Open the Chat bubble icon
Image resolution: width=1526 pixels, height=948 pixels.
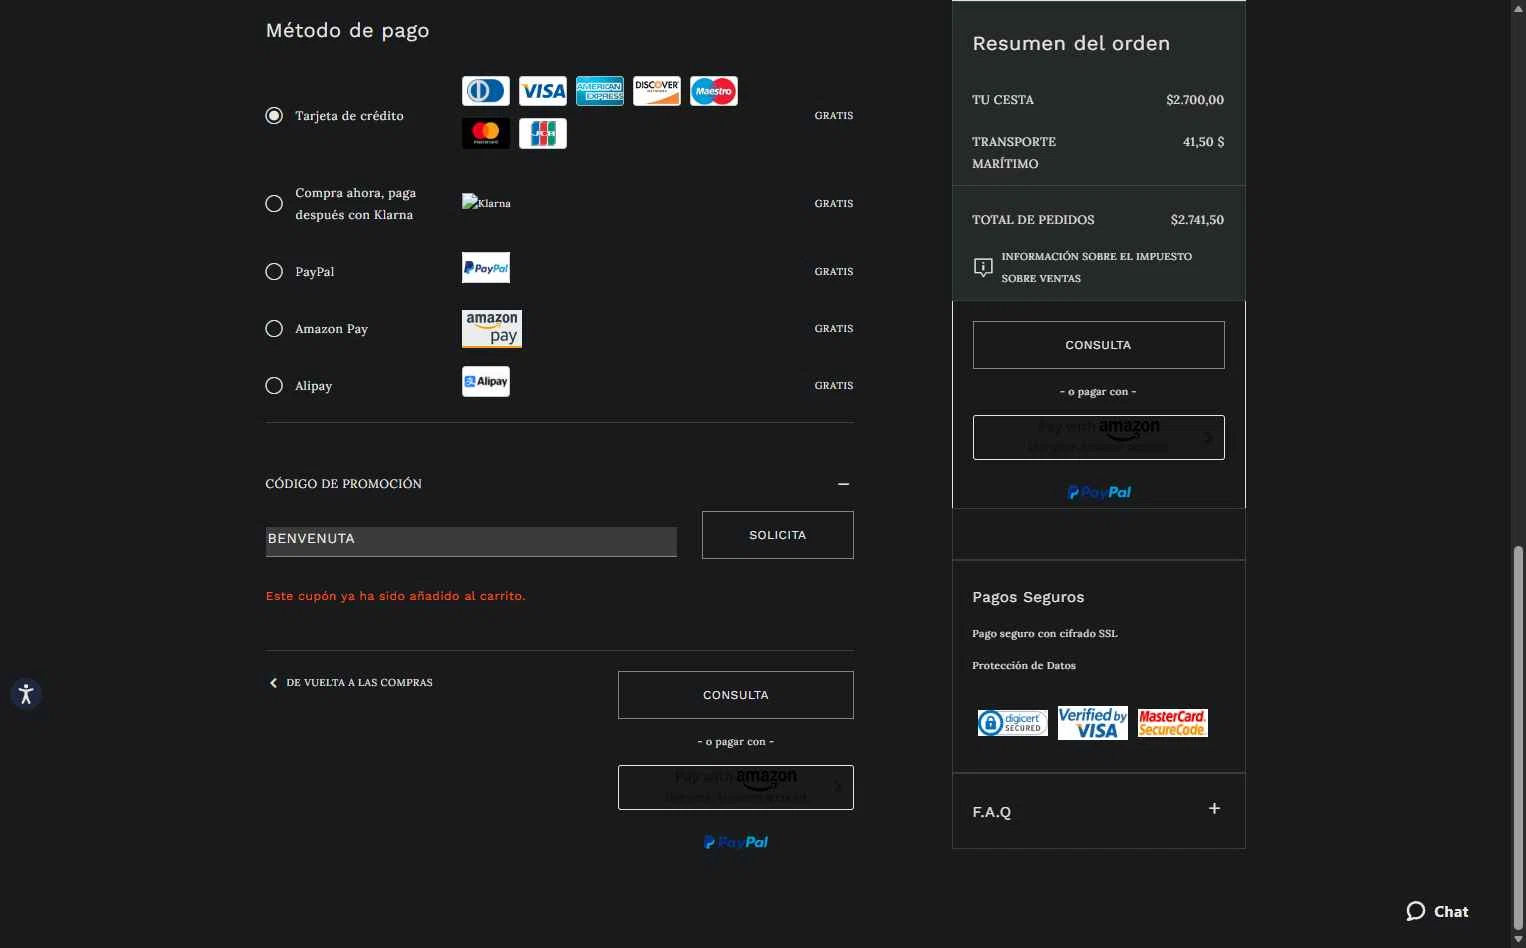tap(1416, 911)
